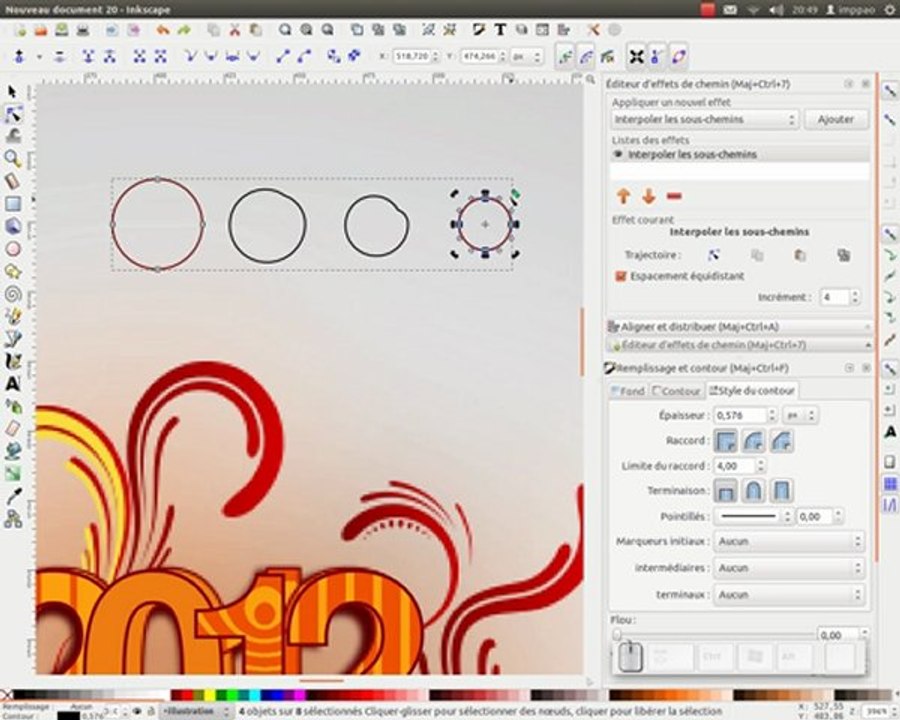Toggle current layer visibility in status bar
900x720 pixels.
tap(137, 711)
